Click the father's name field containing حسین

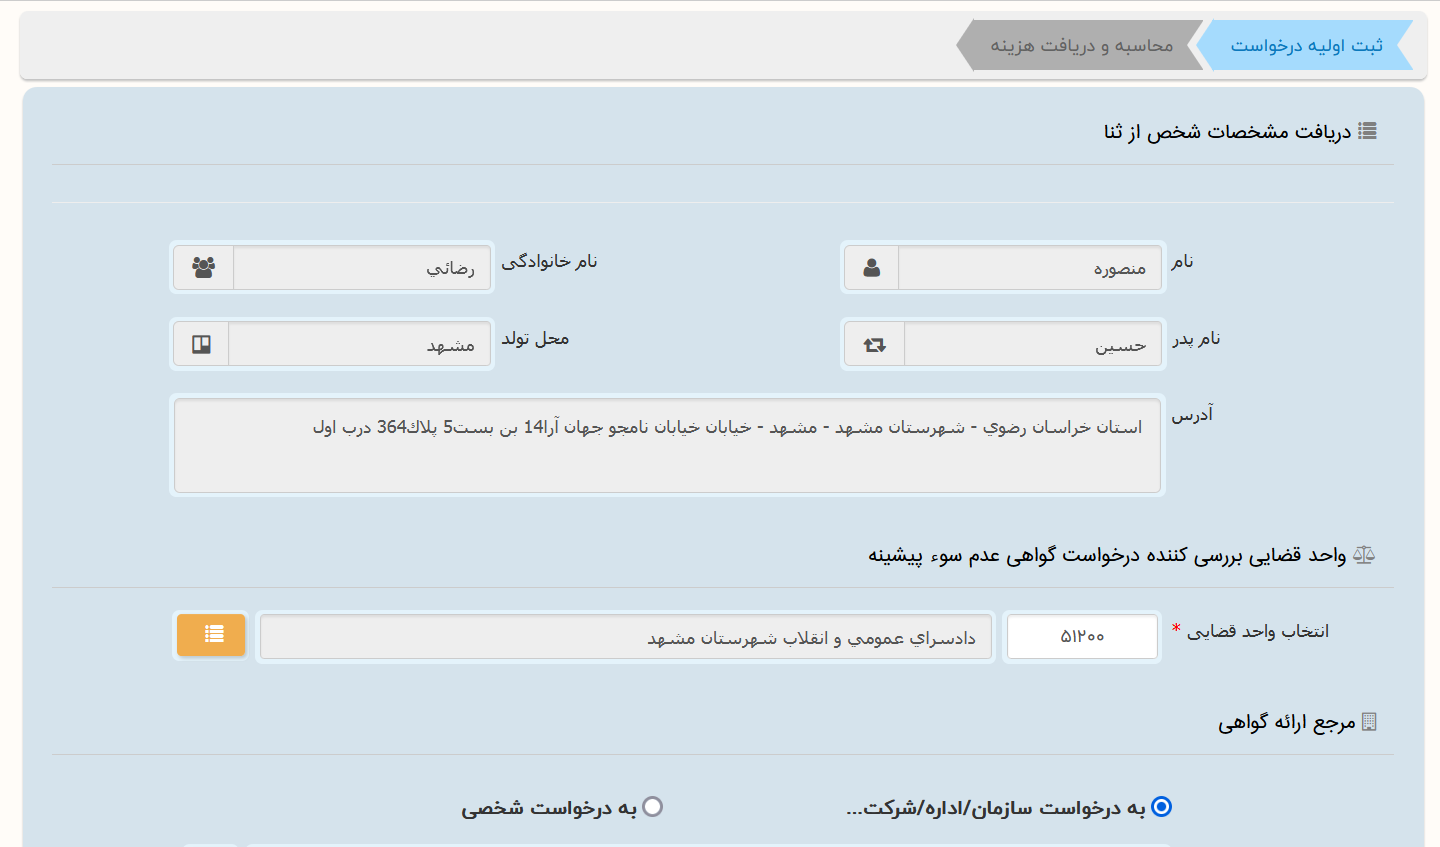coord(1032,345)
